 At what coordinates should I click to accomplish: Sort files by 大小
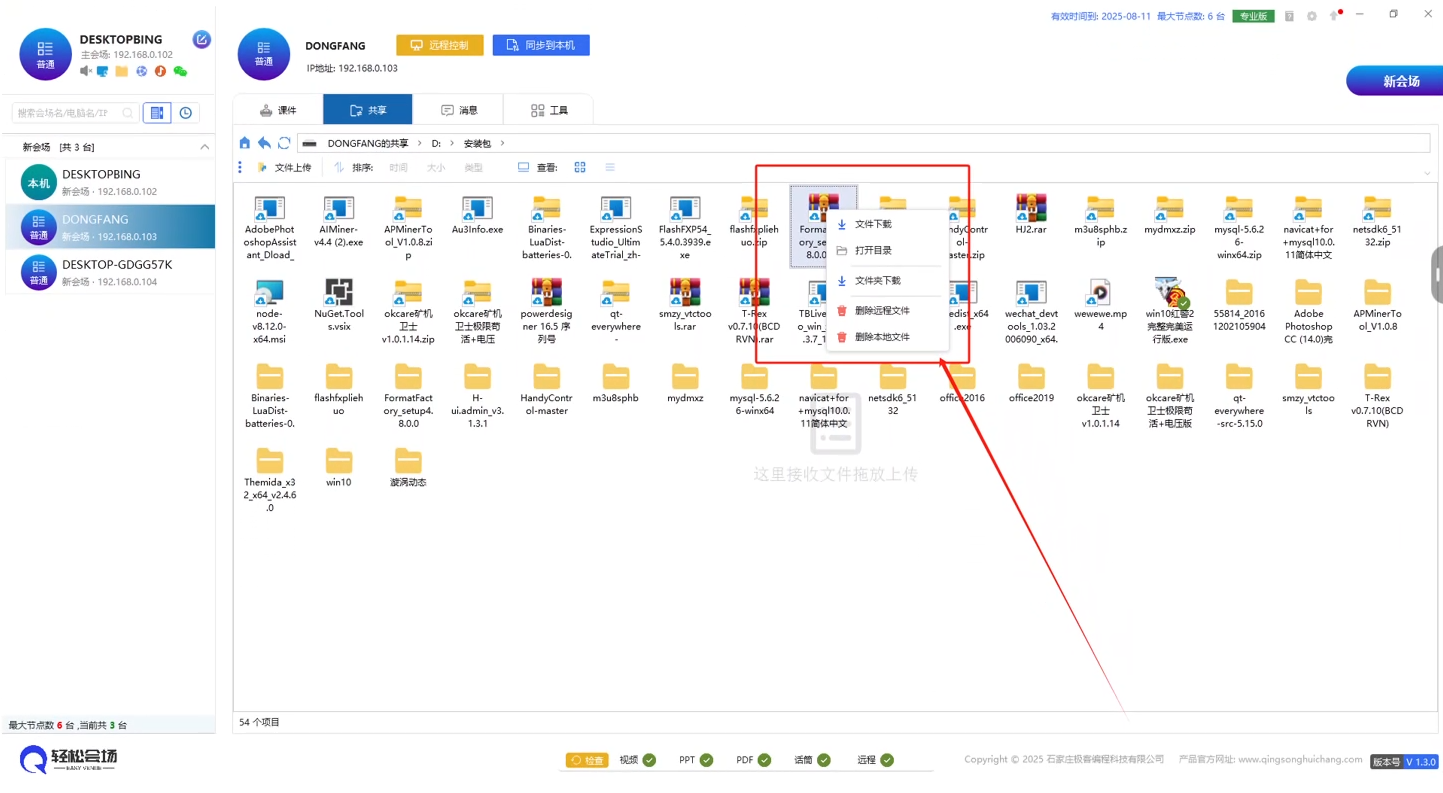point(436,168)
